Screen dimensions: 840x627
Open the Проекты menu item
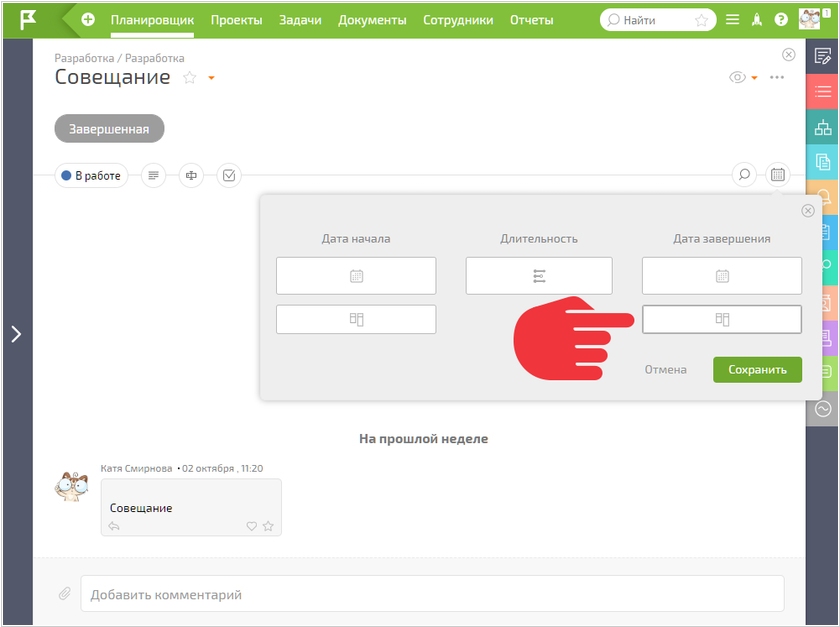(236, 20)
